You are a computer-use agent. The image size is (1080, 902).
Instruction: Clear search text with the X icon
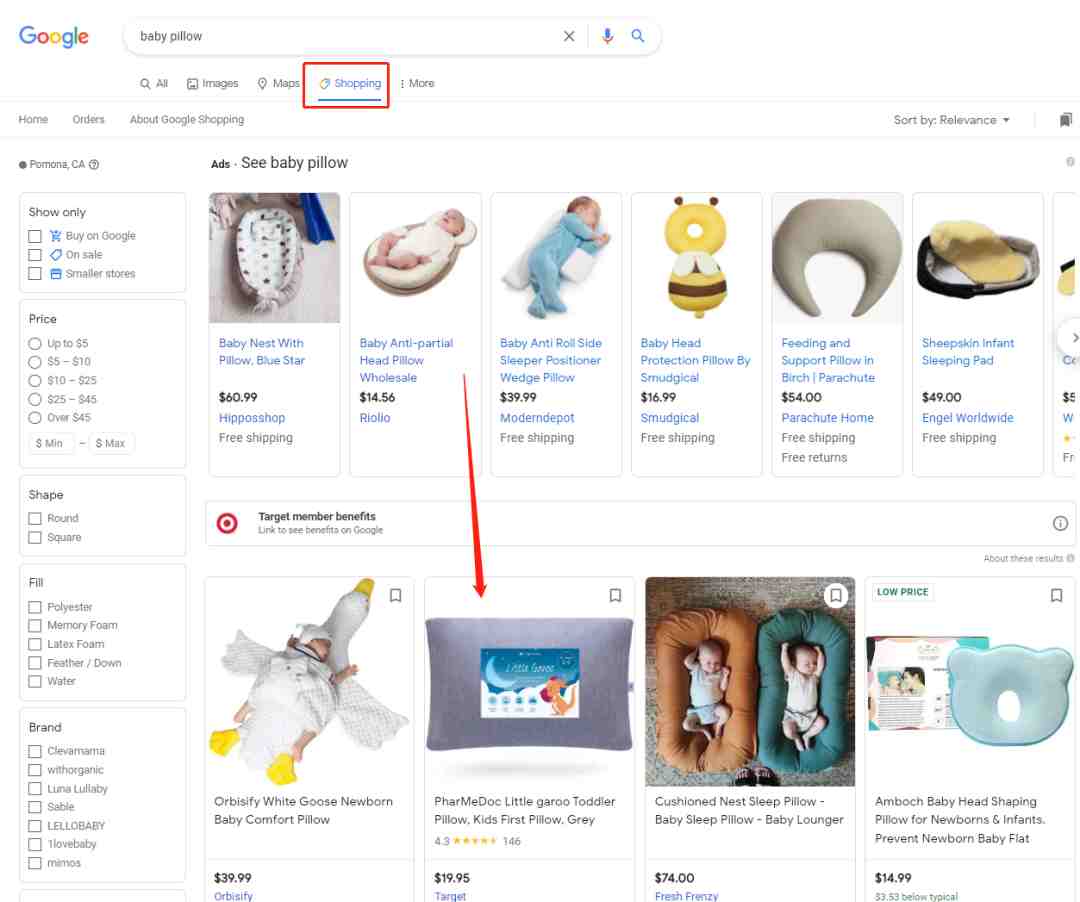click(569, 36)
